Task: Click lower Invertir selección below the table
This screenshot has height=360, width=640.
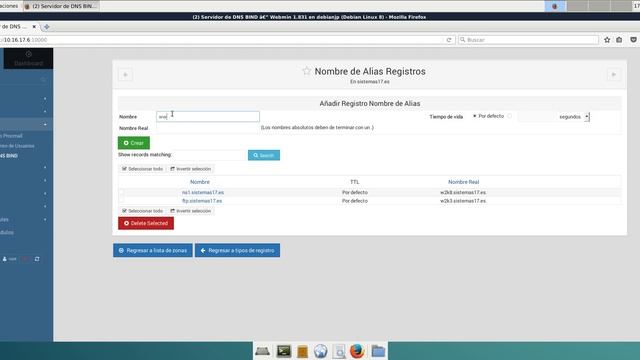Action: point(191,211)
